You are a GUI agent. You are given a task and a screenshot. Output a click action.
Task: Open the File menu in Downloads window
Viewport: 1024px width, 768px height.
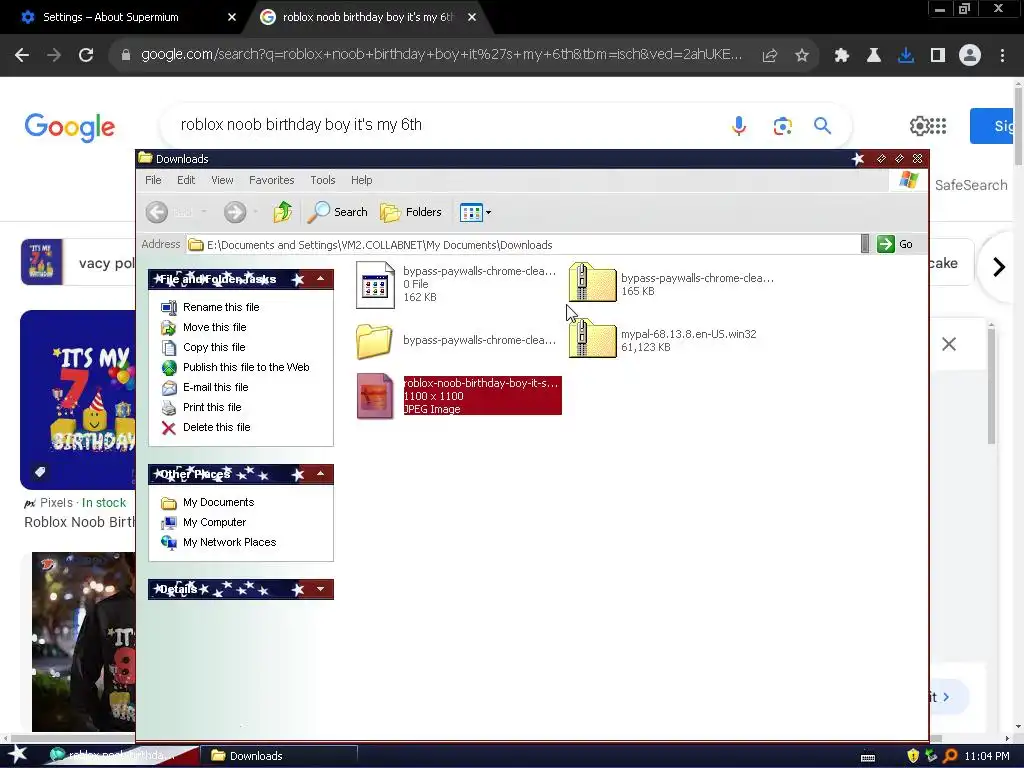153,180
